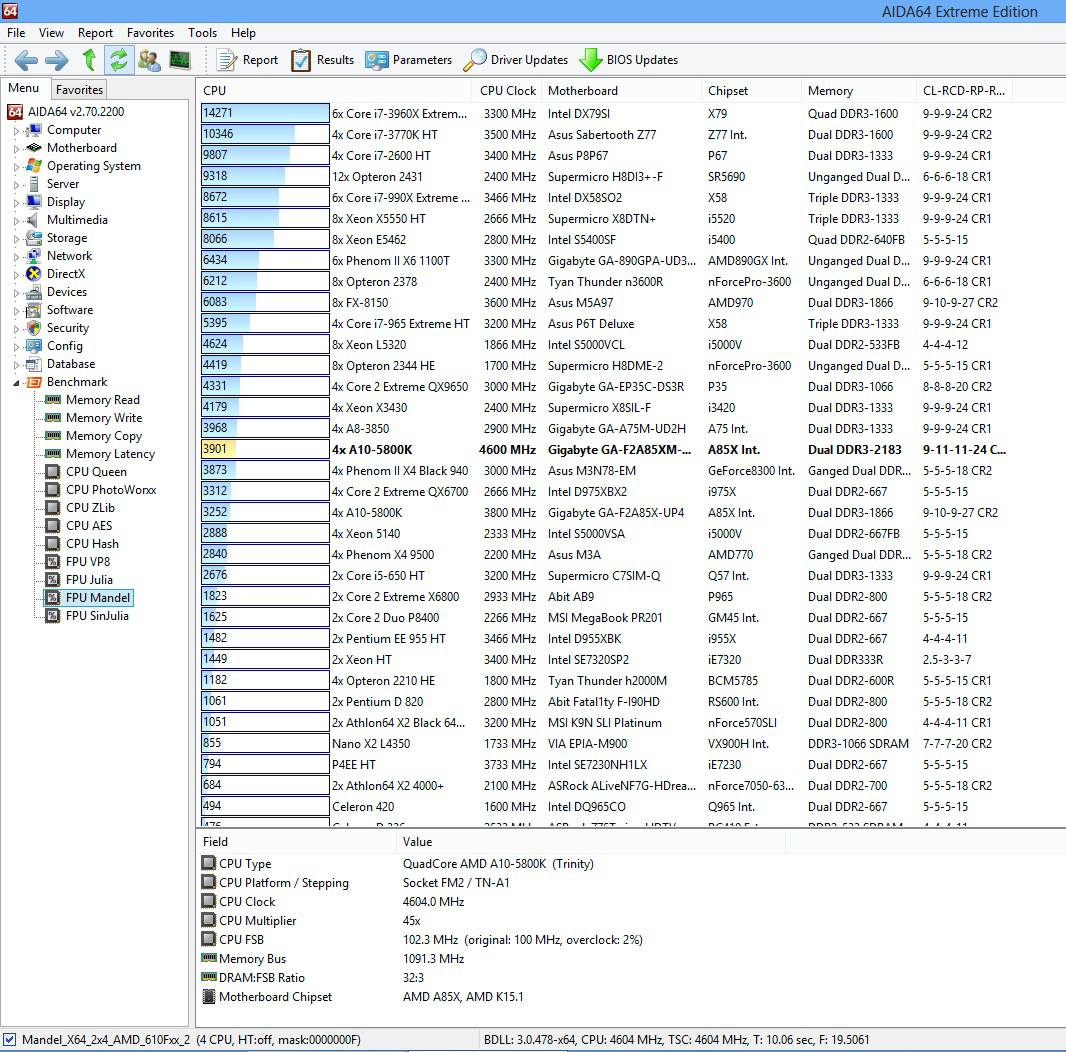The image size is (1066, 1052).
Task: Switch to the Favorites tab
Action: point(80,89)
